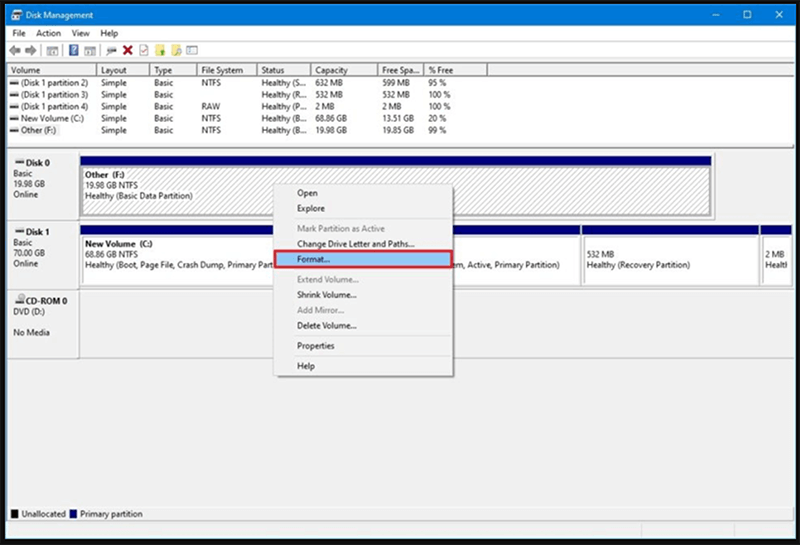This screenshot has height=545, width=800.
Task: Sort by the File System column header
Action: 222,70
